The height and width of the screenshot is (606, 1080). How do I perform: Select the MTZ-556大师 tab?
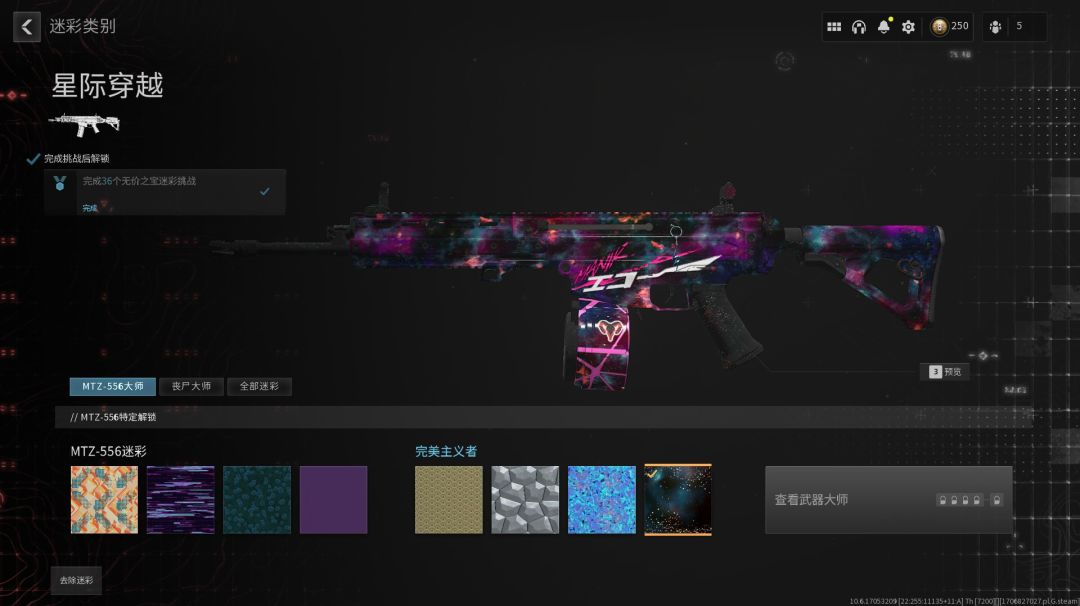112,386
